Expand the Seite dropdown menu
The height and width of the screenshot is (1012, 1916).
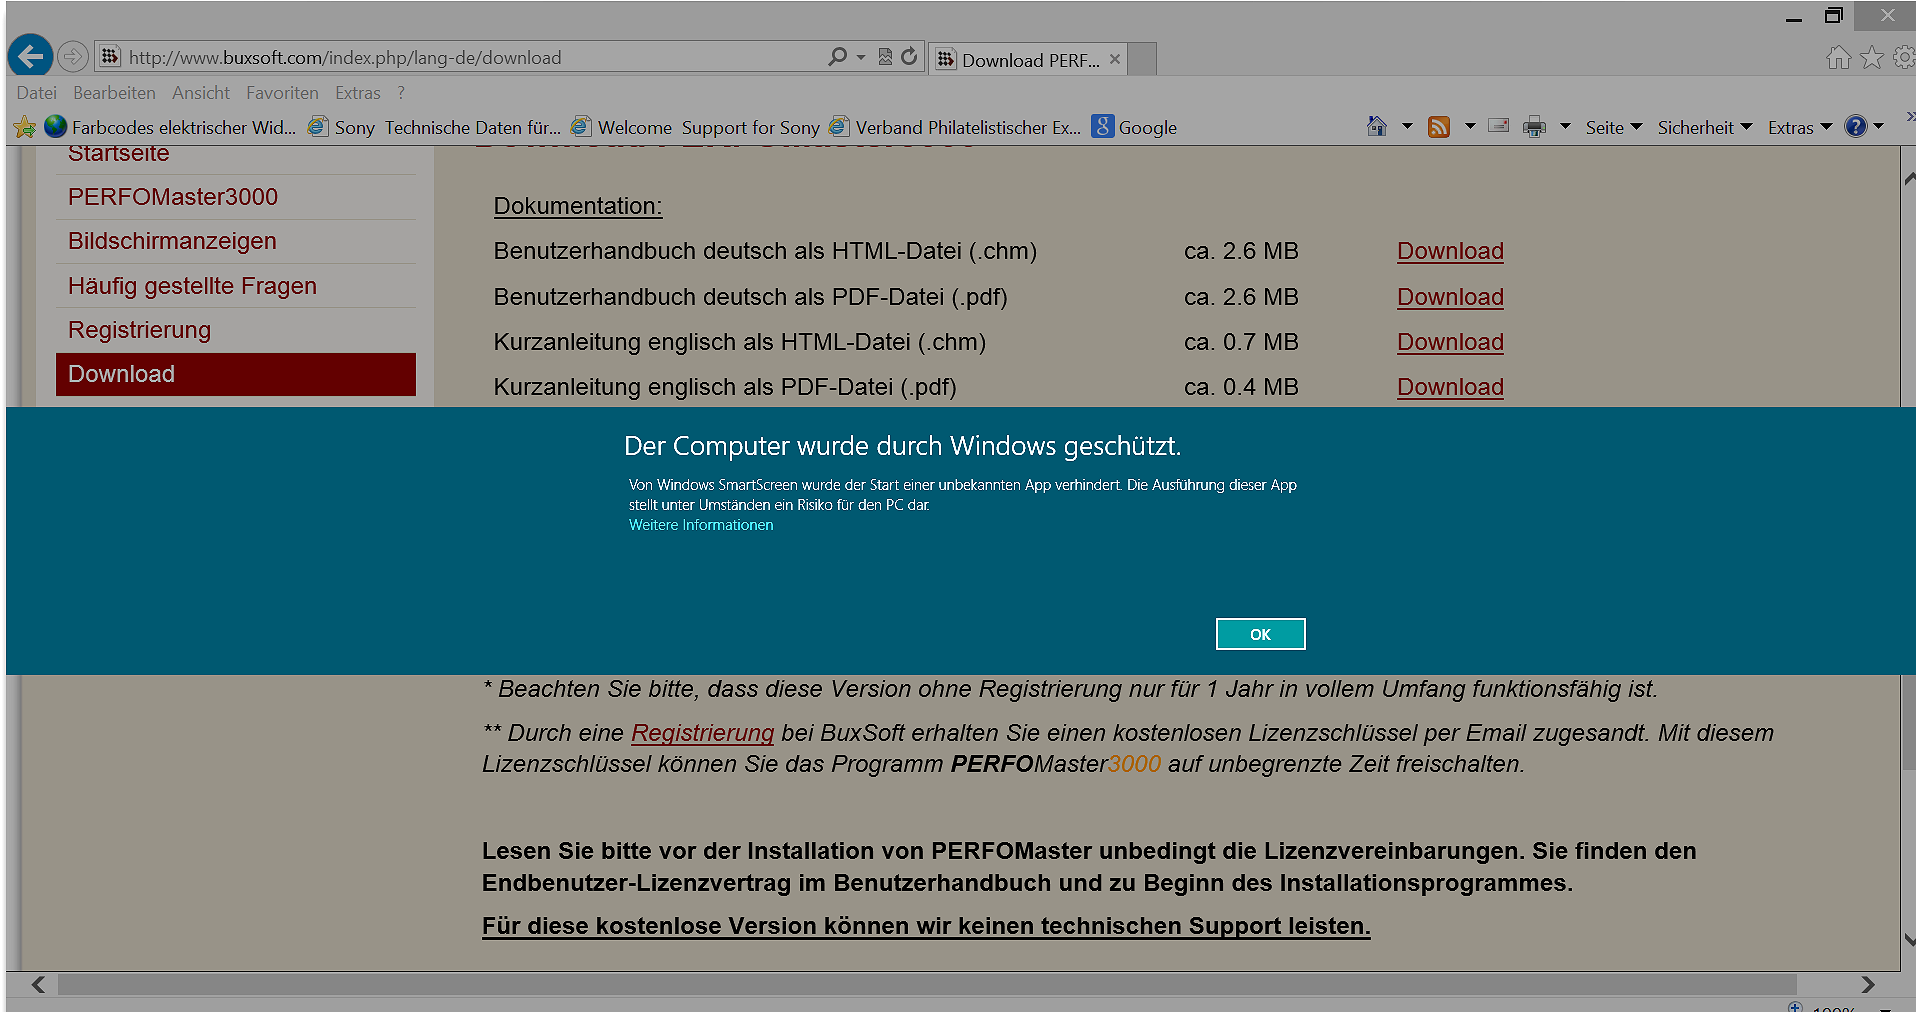pos(1613,127)
